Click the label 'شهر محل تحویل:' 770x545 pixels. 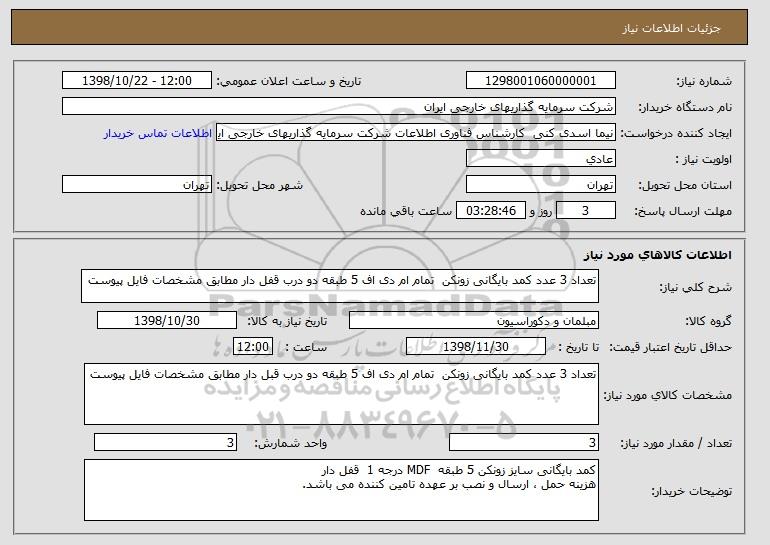click(x=260, y=185)
